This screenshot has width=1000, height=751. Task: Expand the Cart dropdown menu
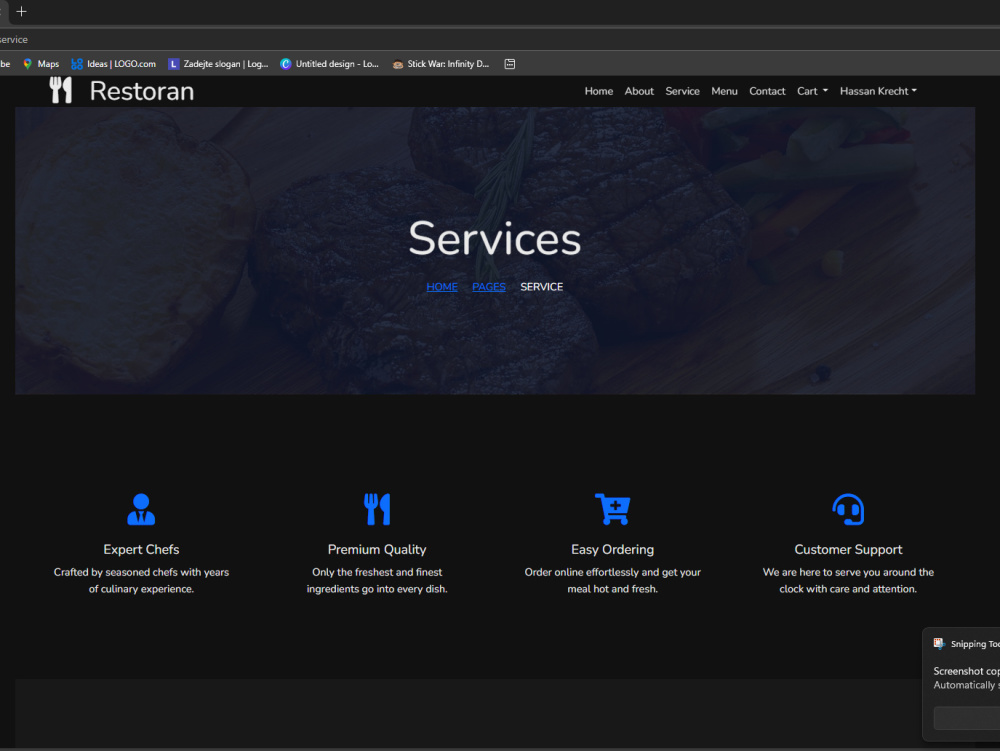pos(812,91)
